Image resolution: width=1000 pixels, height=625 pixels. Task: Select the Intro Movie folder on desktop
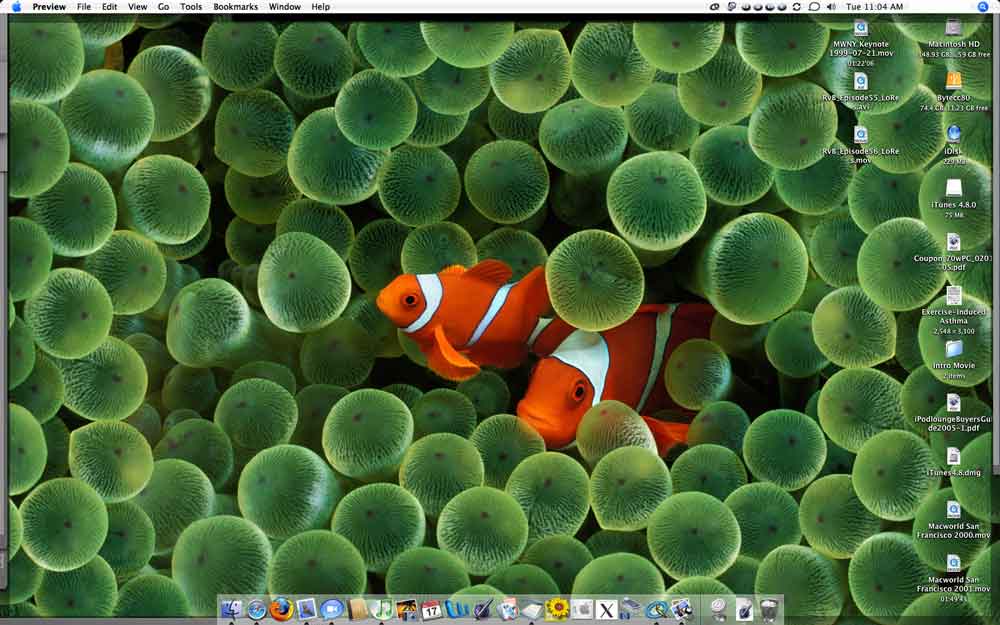[954, 349]
